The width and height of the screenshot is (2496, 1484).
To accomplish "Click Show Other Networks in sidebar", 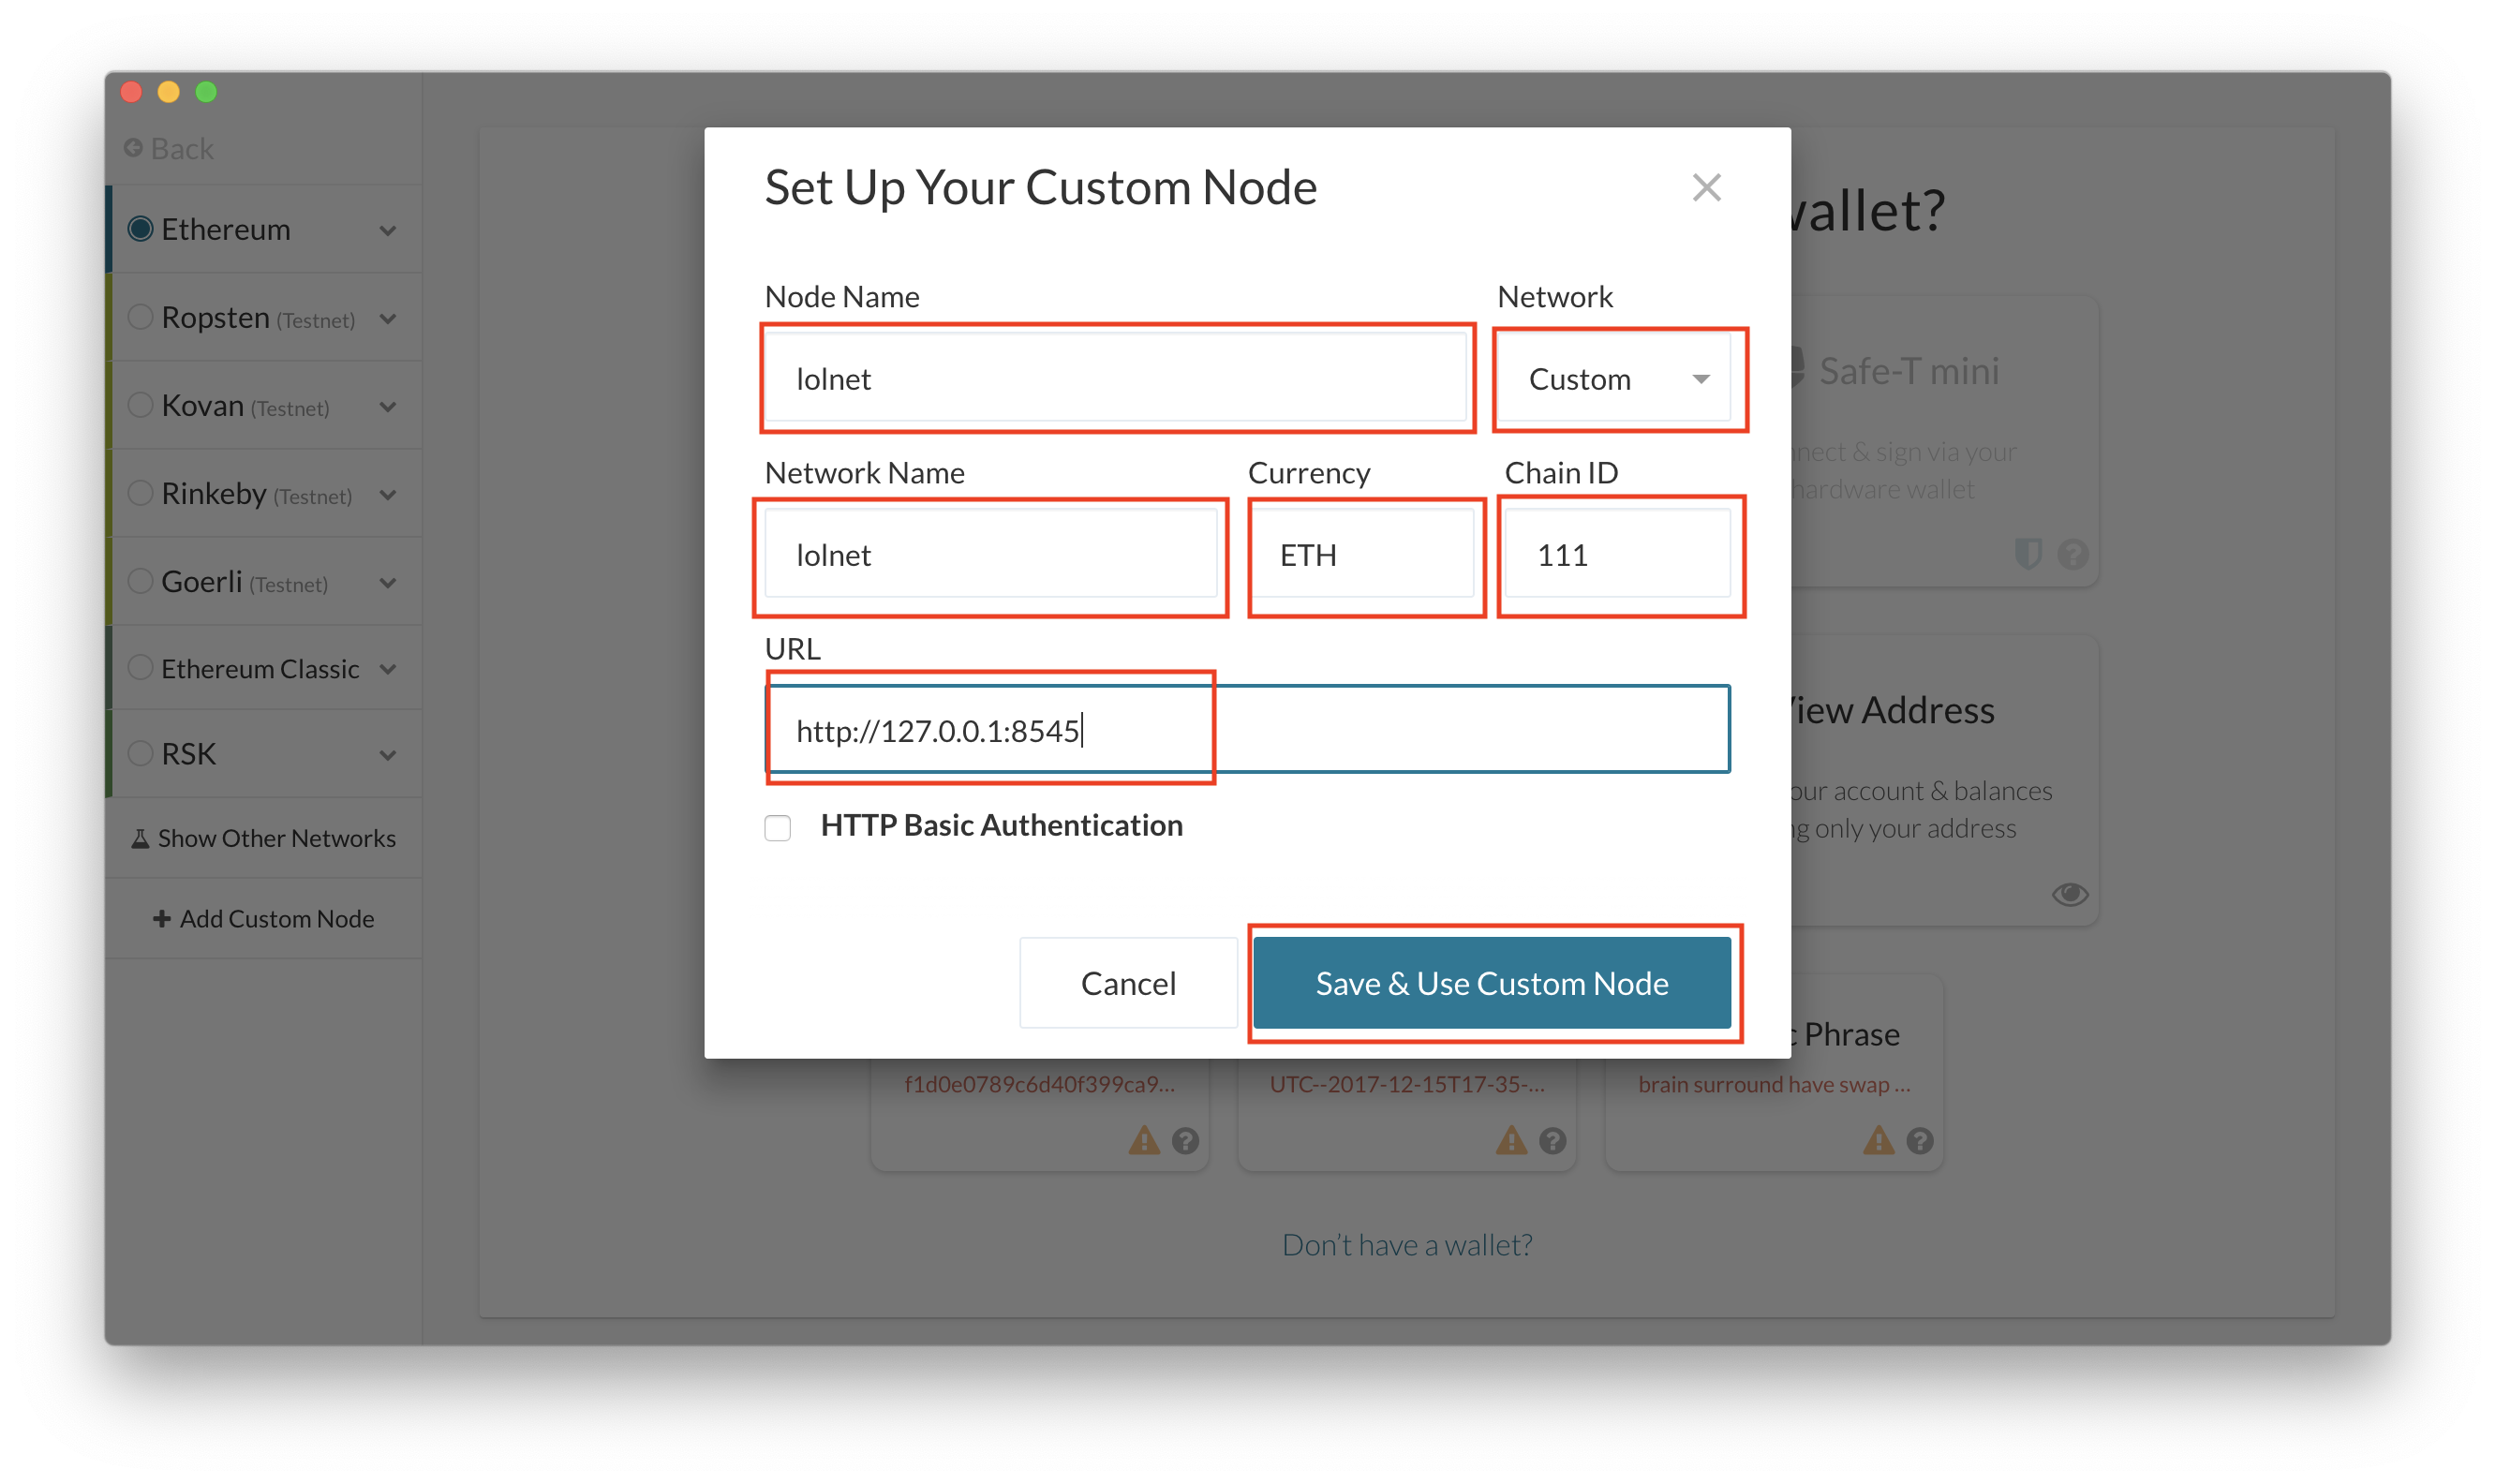I will pyautogui.click(x=264, y=838).
